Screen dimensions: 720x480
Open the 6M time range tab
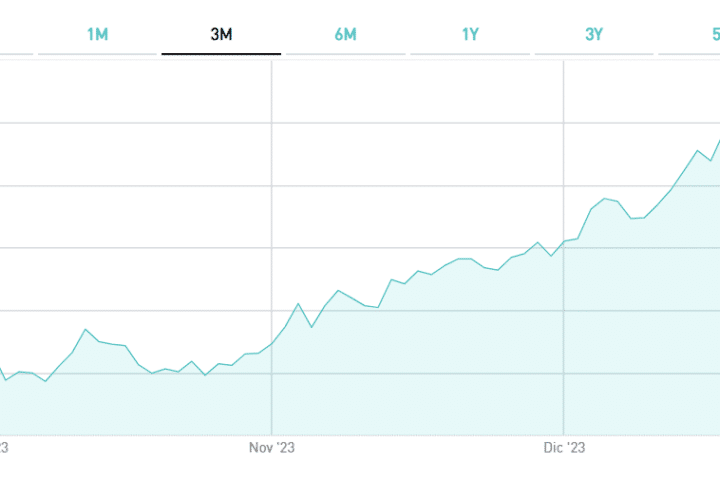point(345,34)
